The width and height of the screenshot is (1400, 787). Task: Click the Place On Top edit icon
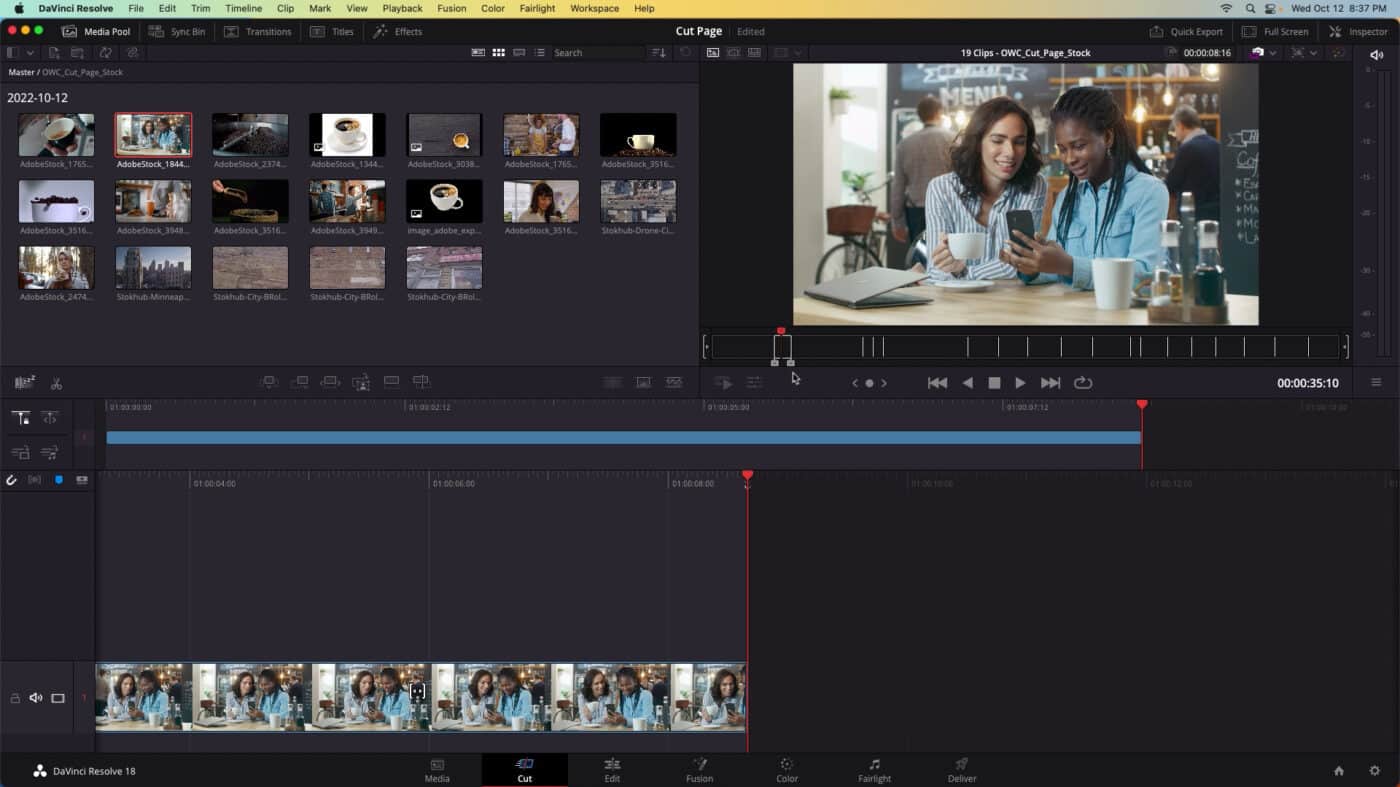click(x=391, y=381)
